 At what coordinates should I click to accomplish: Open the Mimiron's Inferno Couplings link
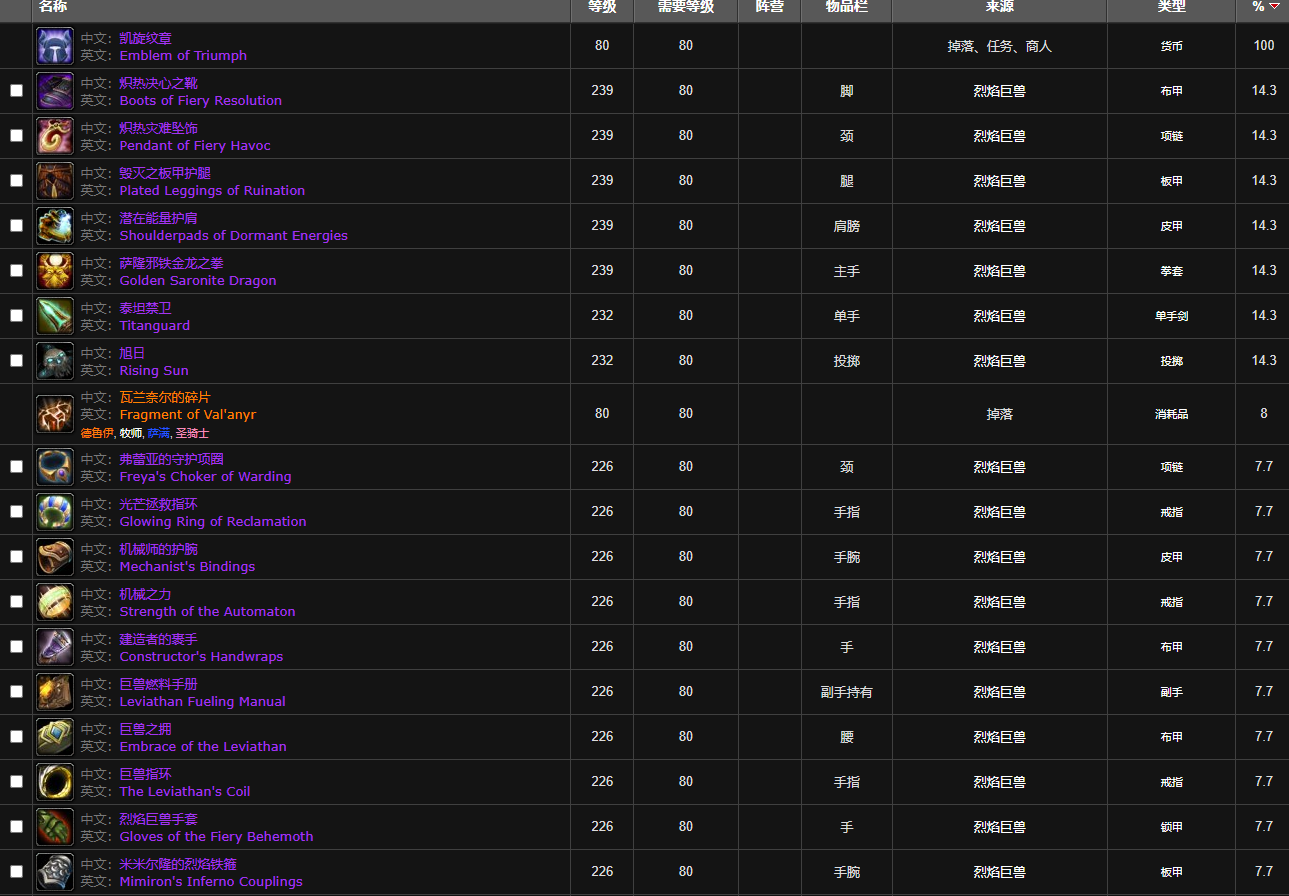pyautogui.click(x=211, y=882)
